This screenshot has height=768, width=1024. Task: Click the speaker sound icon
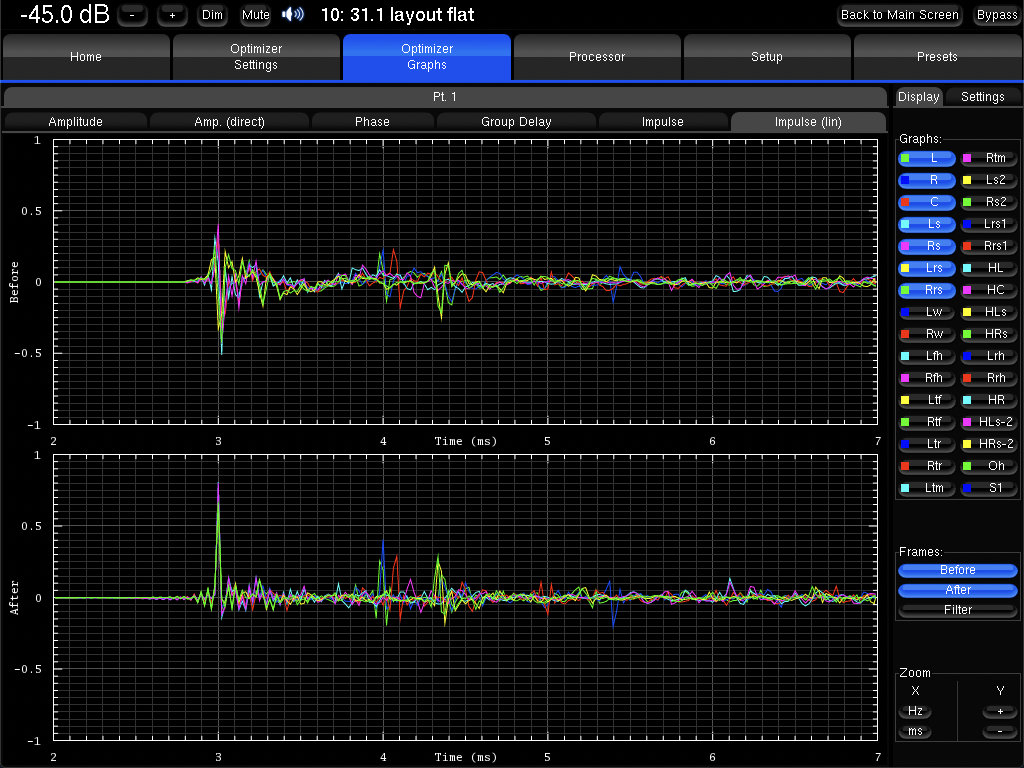[x=293, y=15]
